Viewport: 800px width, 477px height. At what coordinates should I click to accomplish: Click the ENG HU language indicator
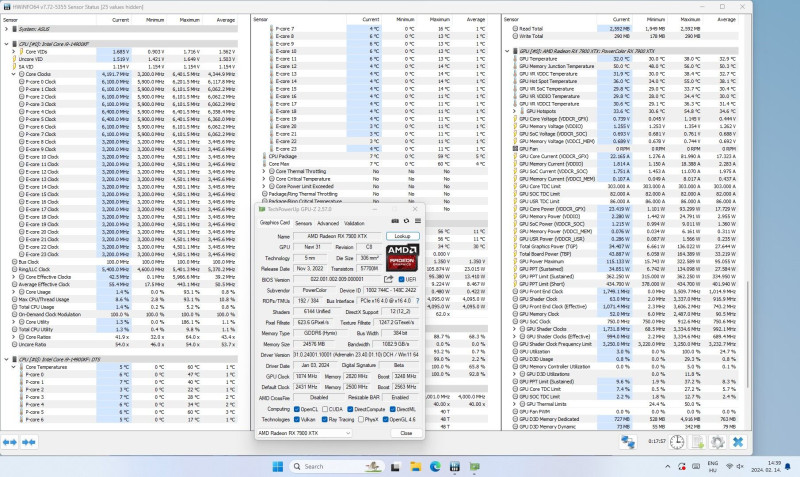pyautogui.click(x=713, y=466)
